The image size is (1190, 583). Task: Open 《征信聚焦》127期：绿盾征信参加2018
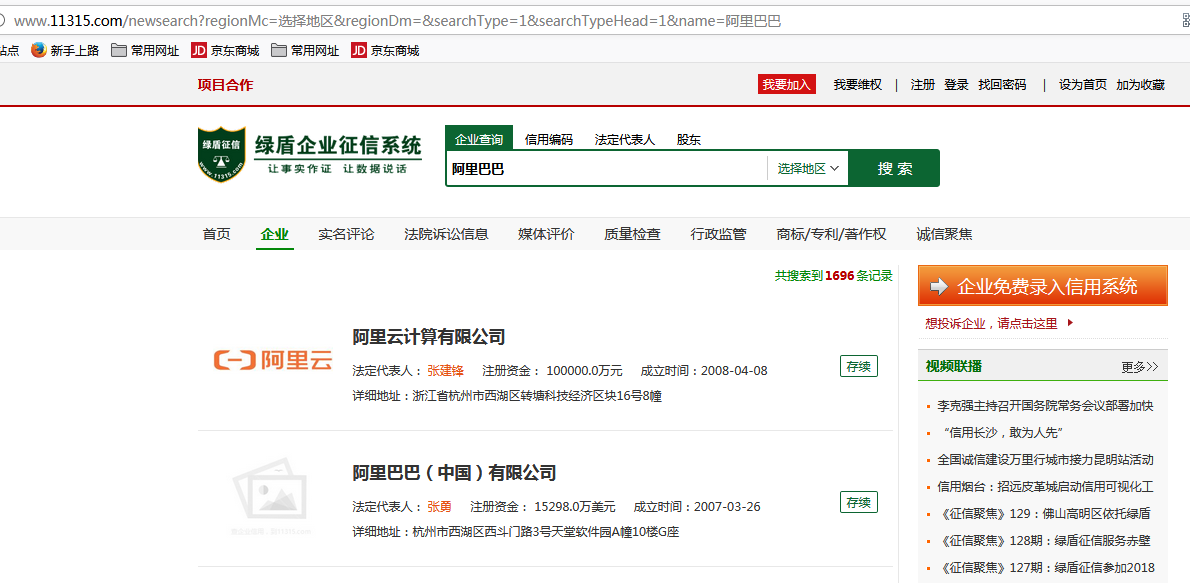tap(1046, 568)
